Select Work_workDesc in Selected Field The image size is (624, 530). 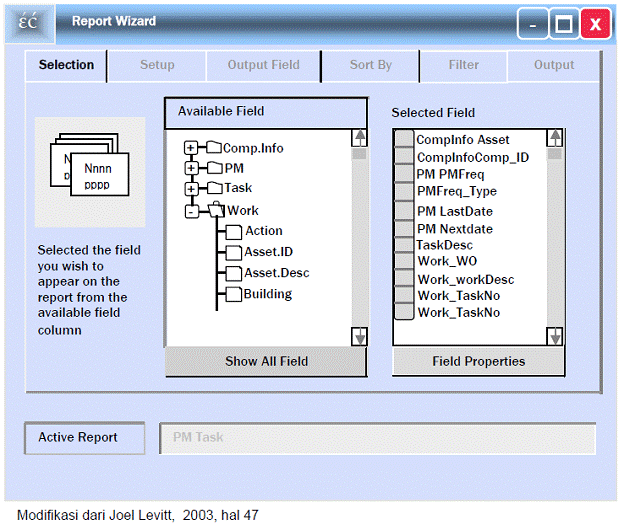(x=466, y=280)
